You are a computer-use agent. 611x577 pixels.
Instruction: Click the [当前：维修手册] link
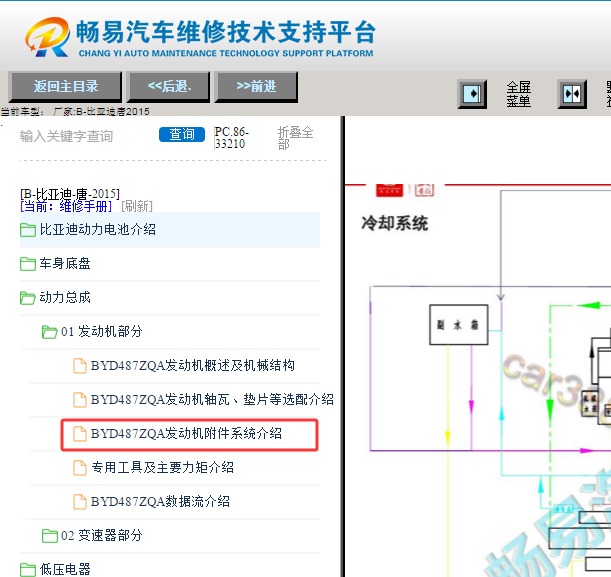[x=66, y=206]
